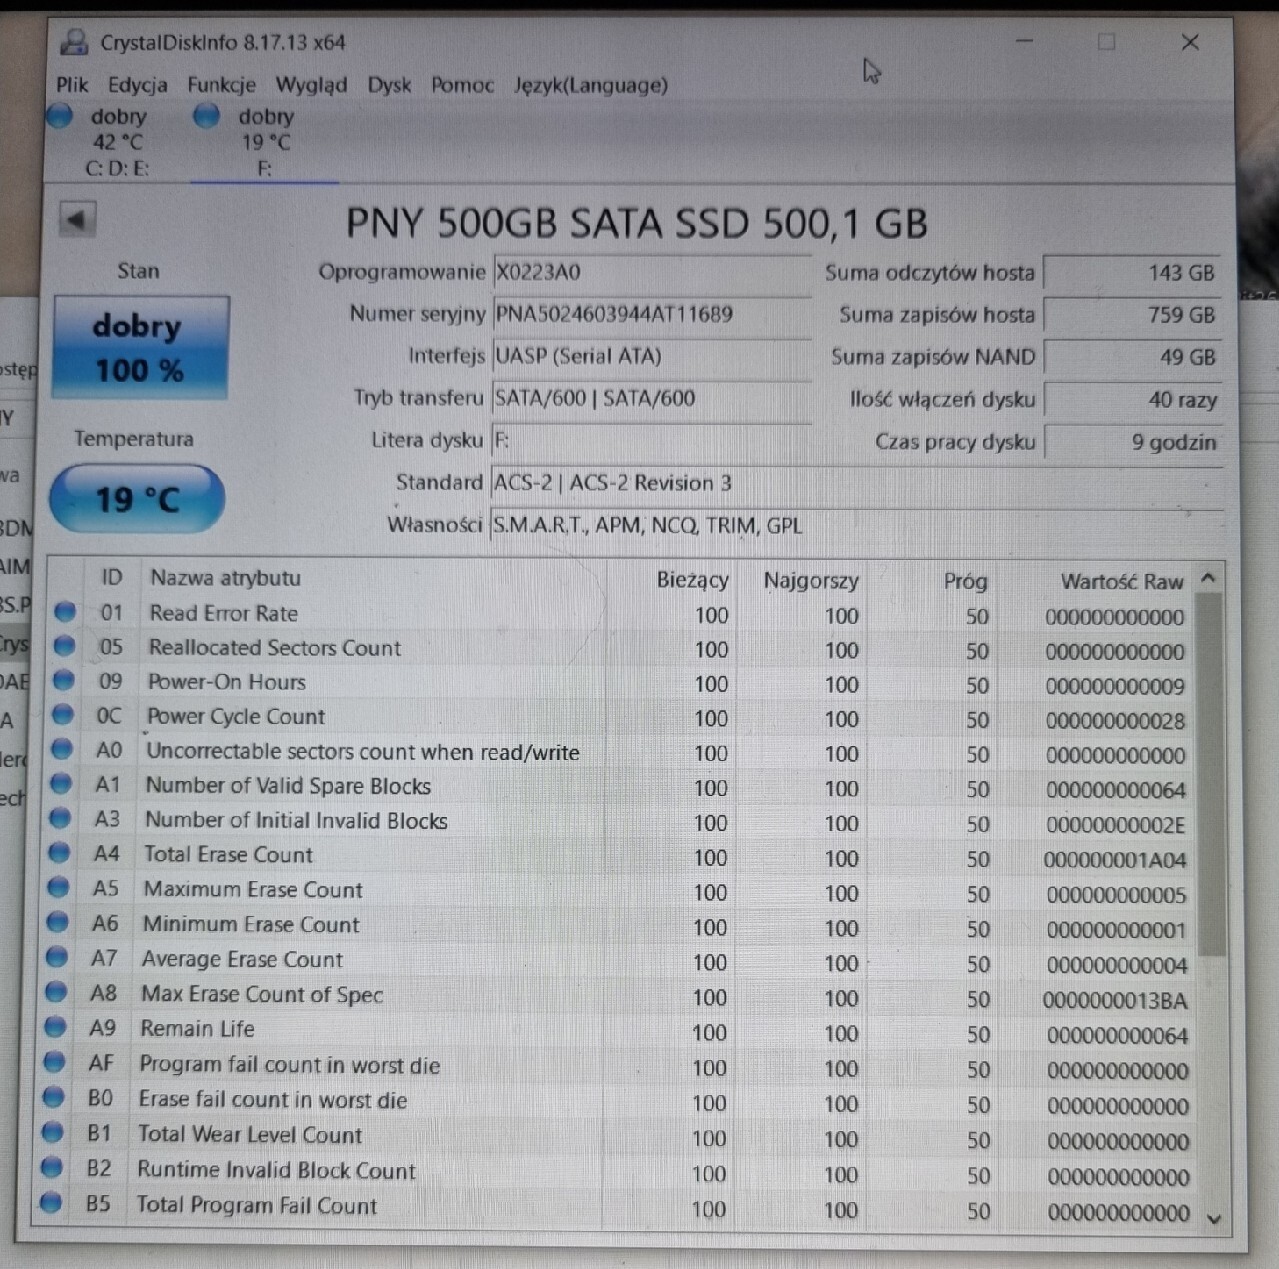1279x1269 pixels.
Task: Click status dot for Number of Initial Invalid Blocks
Action: (x=60, y=819)
